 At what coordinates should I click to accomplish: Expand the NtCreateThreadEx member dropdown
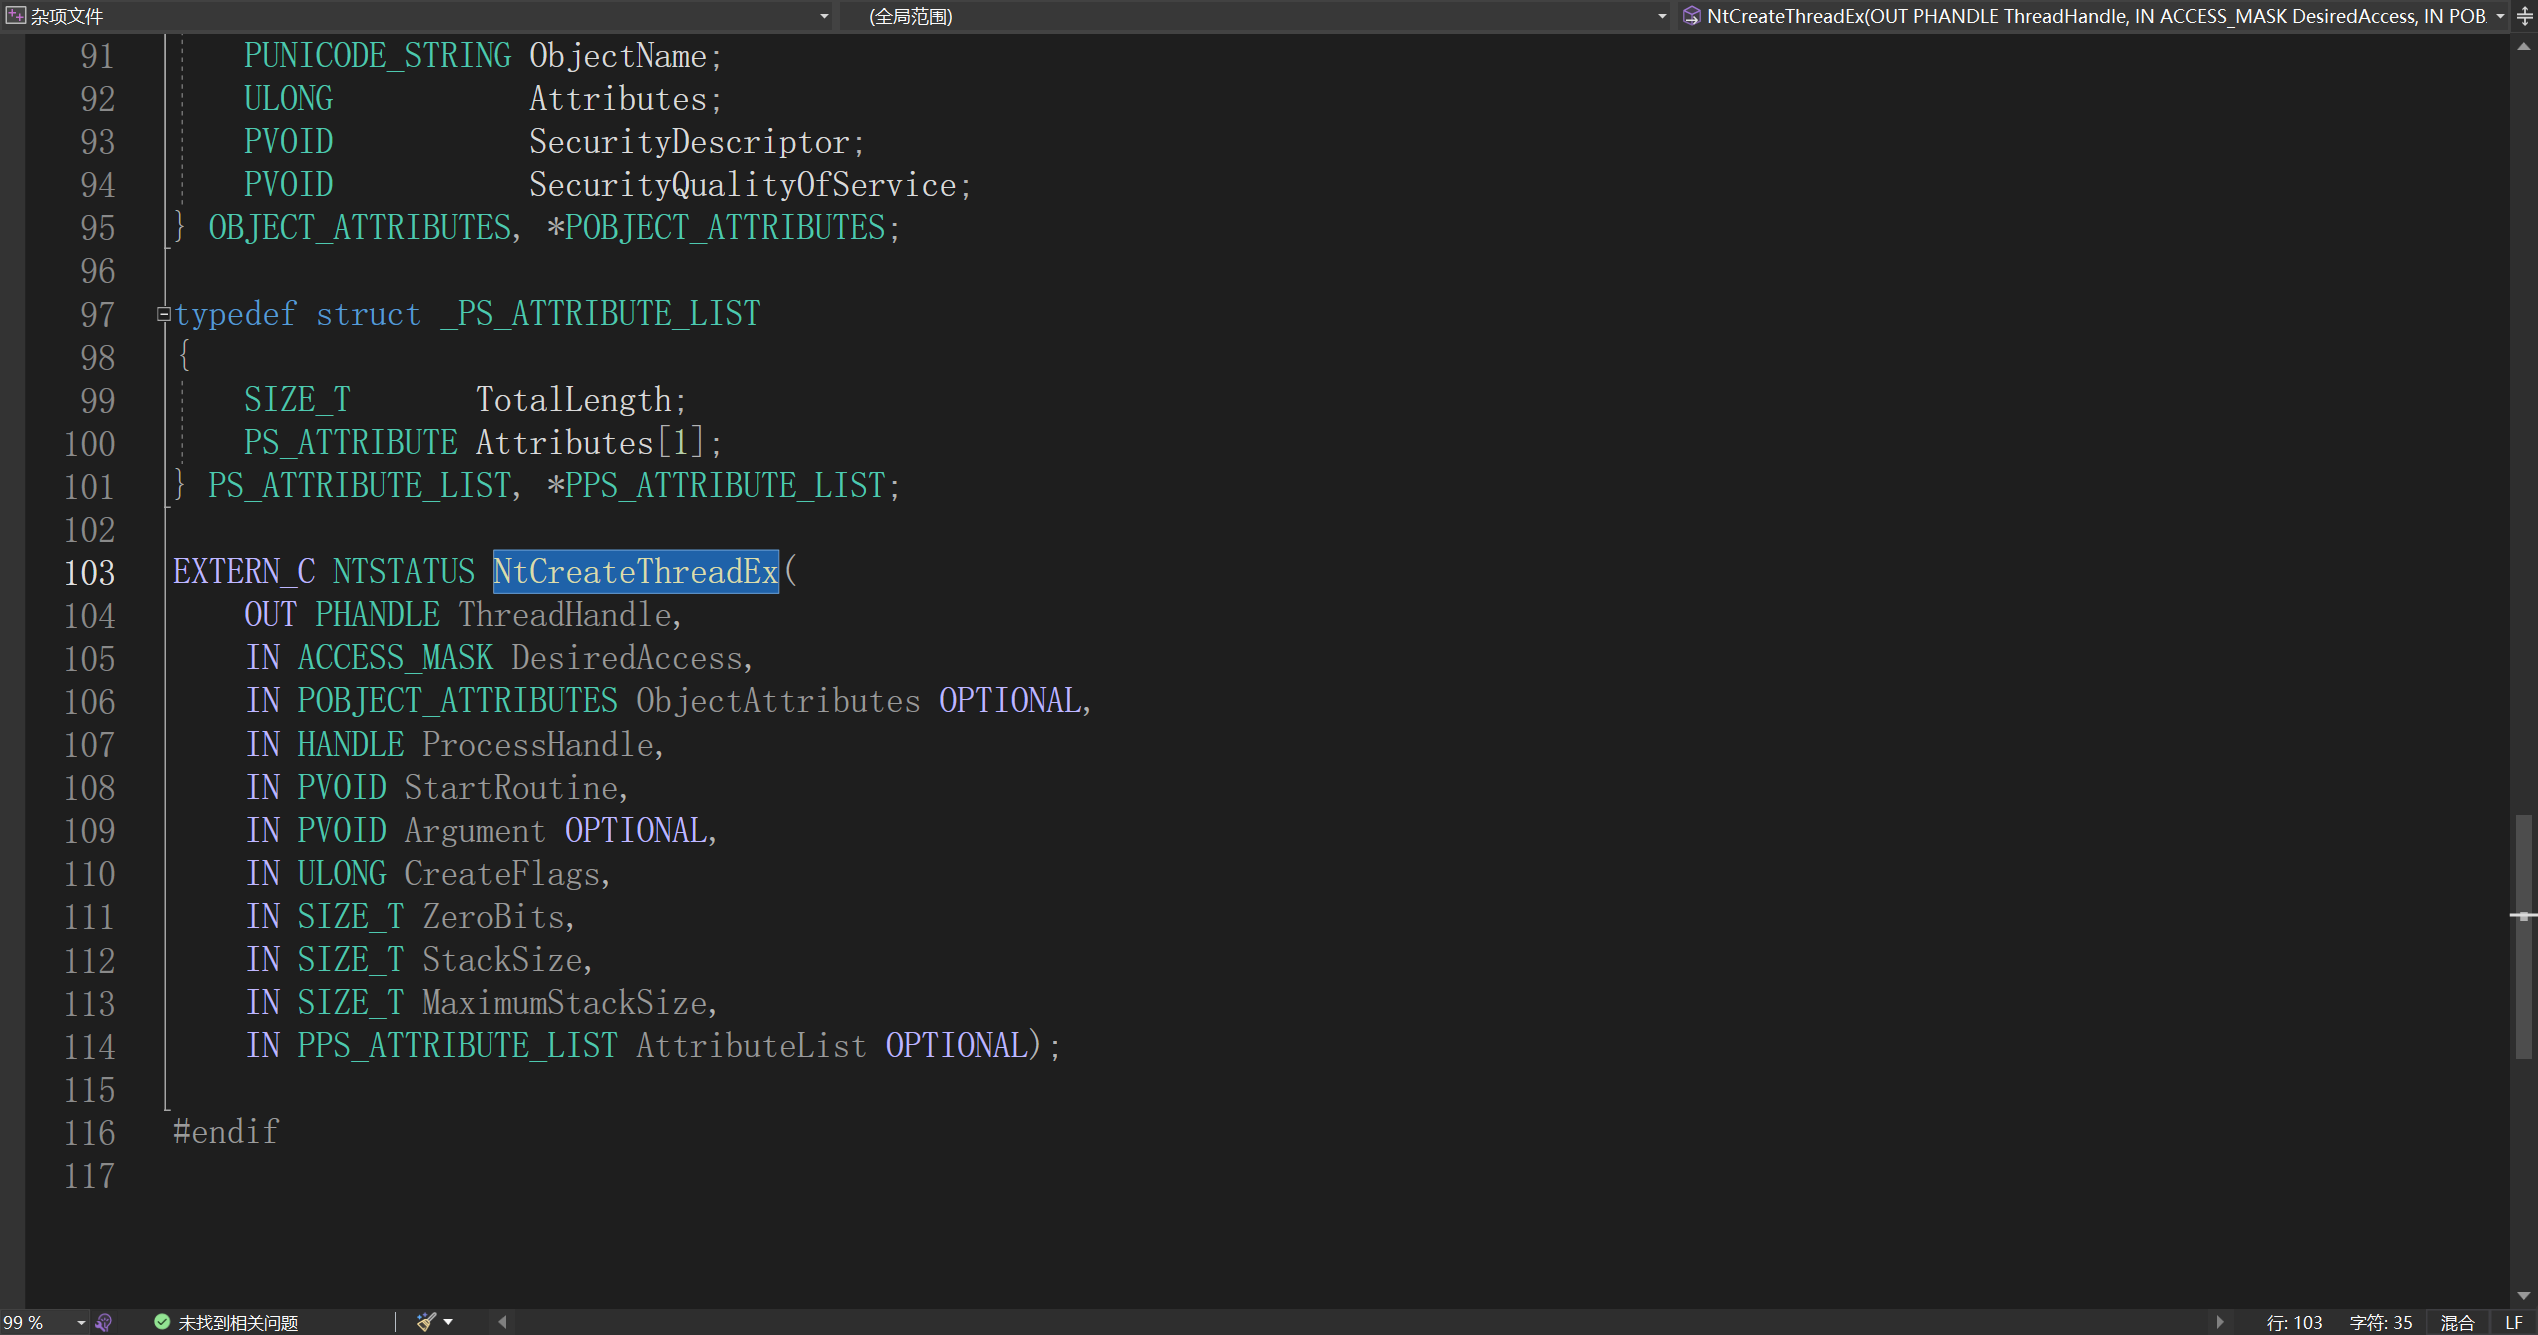click(2499, 16)
